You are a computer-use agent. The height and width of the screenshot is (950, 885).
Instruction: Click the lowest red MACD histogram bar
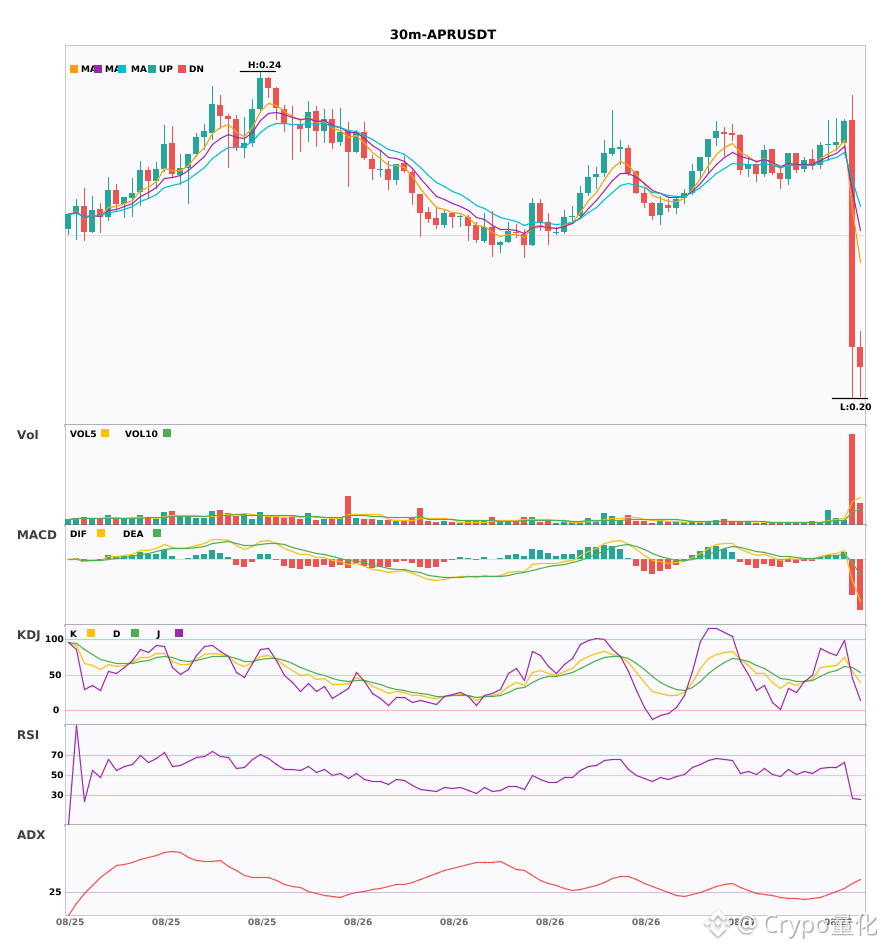click(x=860, y=584)
